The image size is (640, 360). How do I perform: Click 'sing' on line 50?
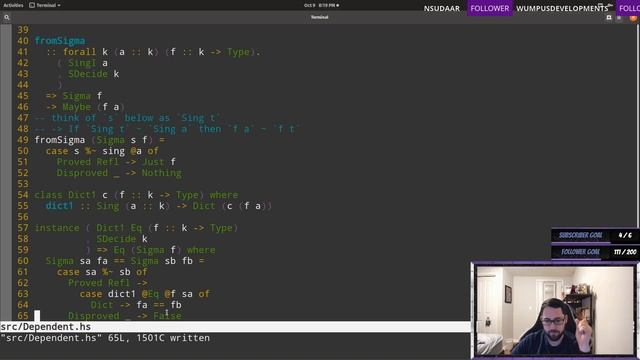coord(113,151)
